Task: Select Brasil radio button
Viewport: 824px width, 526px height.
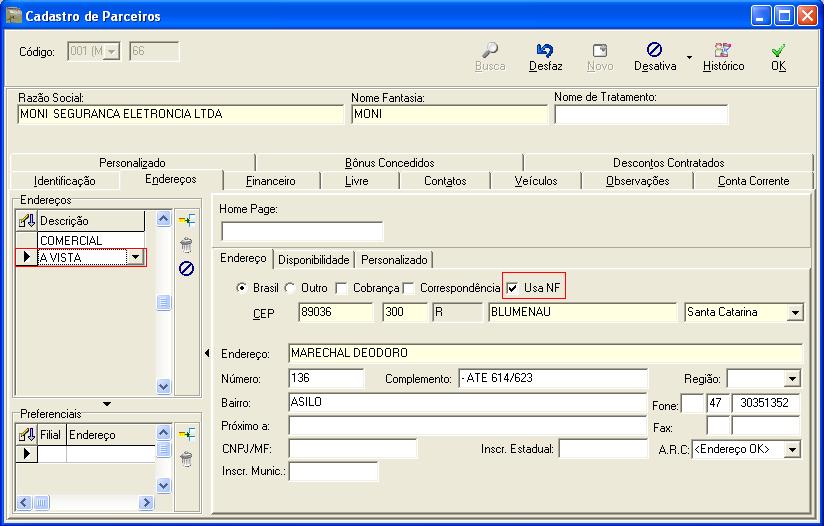Action: [241, 287]
